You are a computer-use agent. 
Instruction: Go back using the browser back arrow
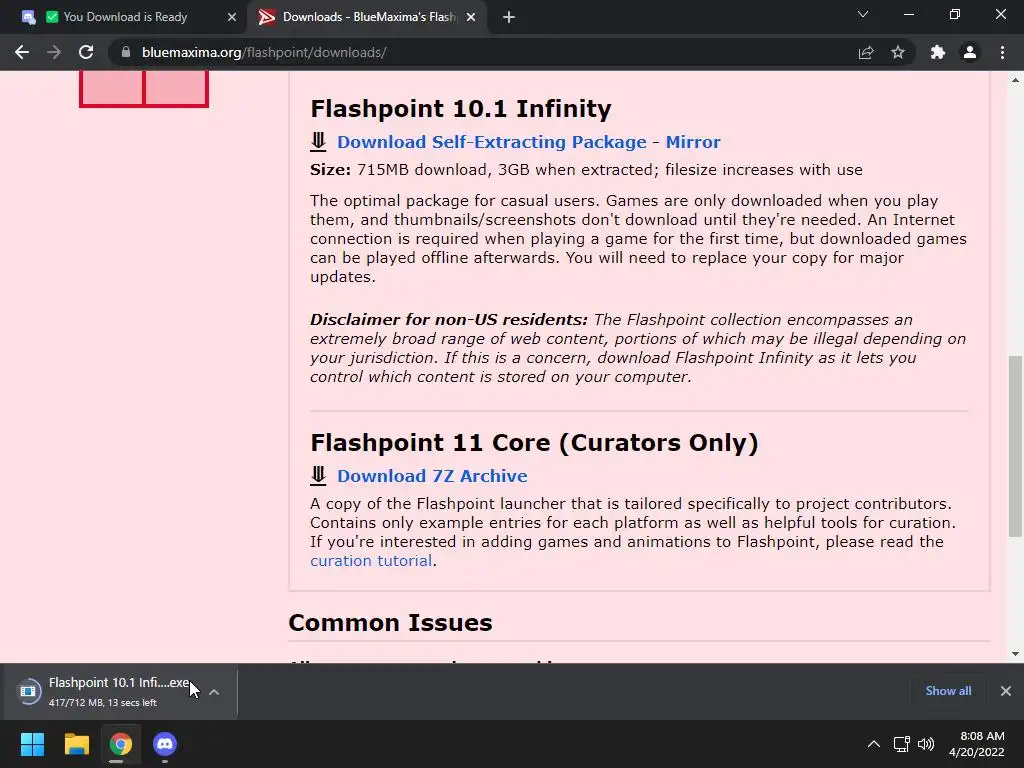[x=22, y=52]
